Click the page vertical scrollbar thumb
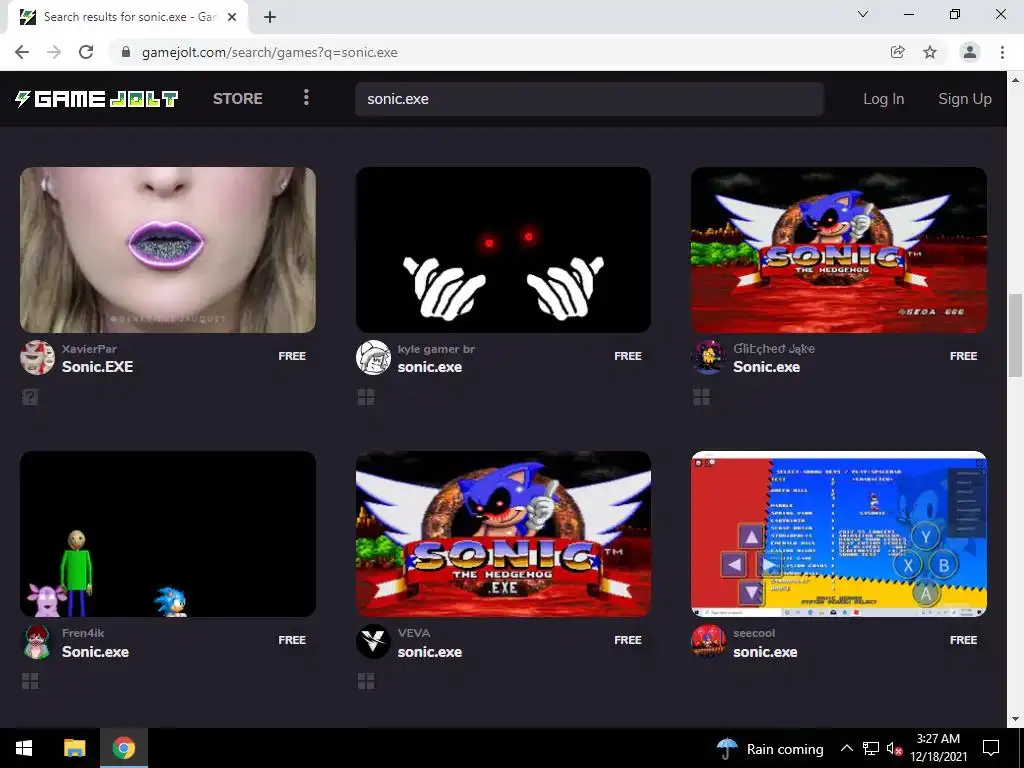 pos(1014,335)
